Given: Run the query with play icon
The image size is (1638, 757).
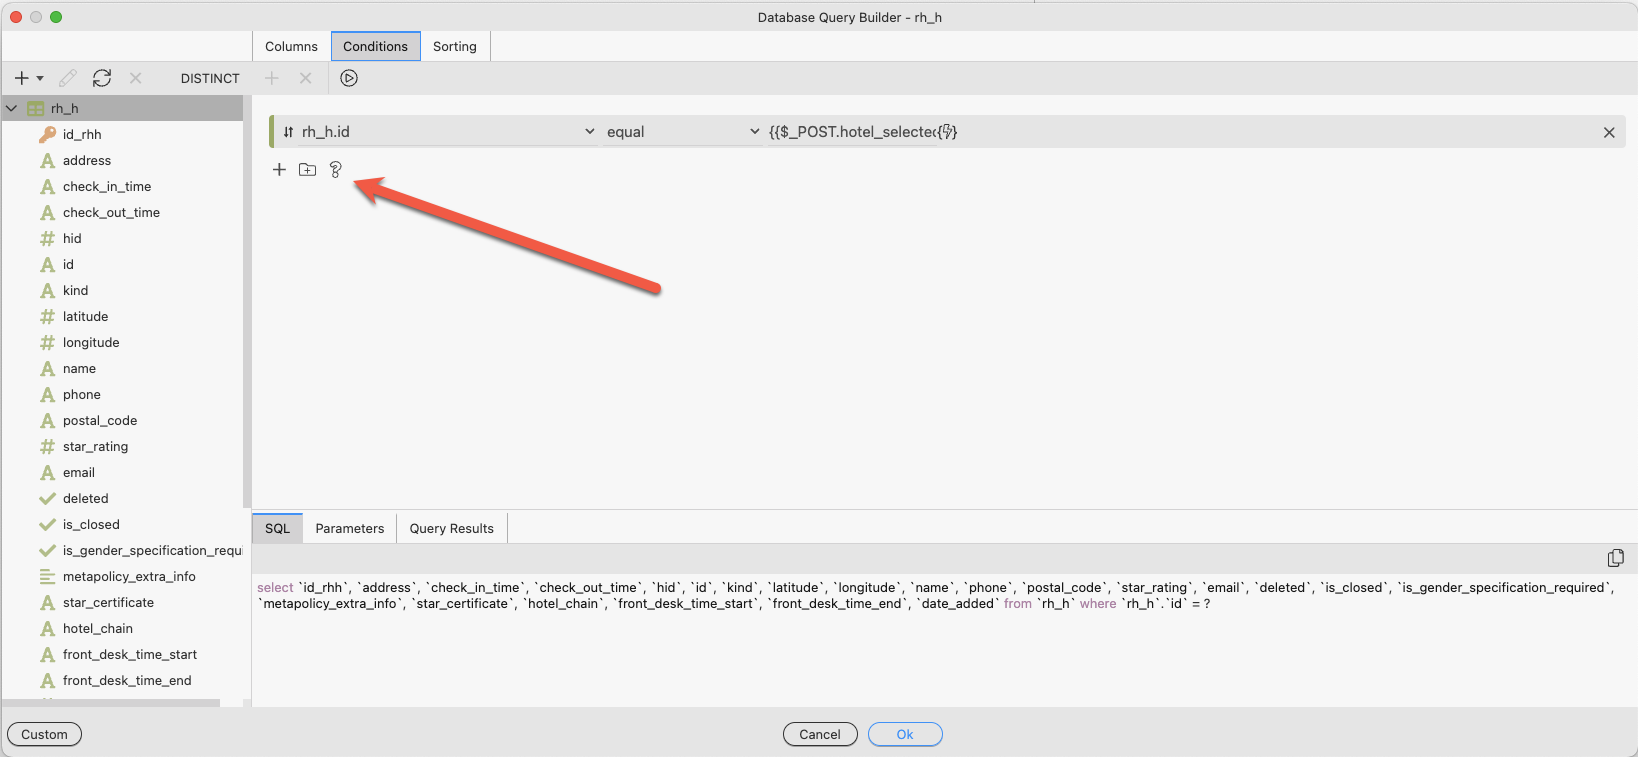Looking at the screenshot, I should point(349,78).
